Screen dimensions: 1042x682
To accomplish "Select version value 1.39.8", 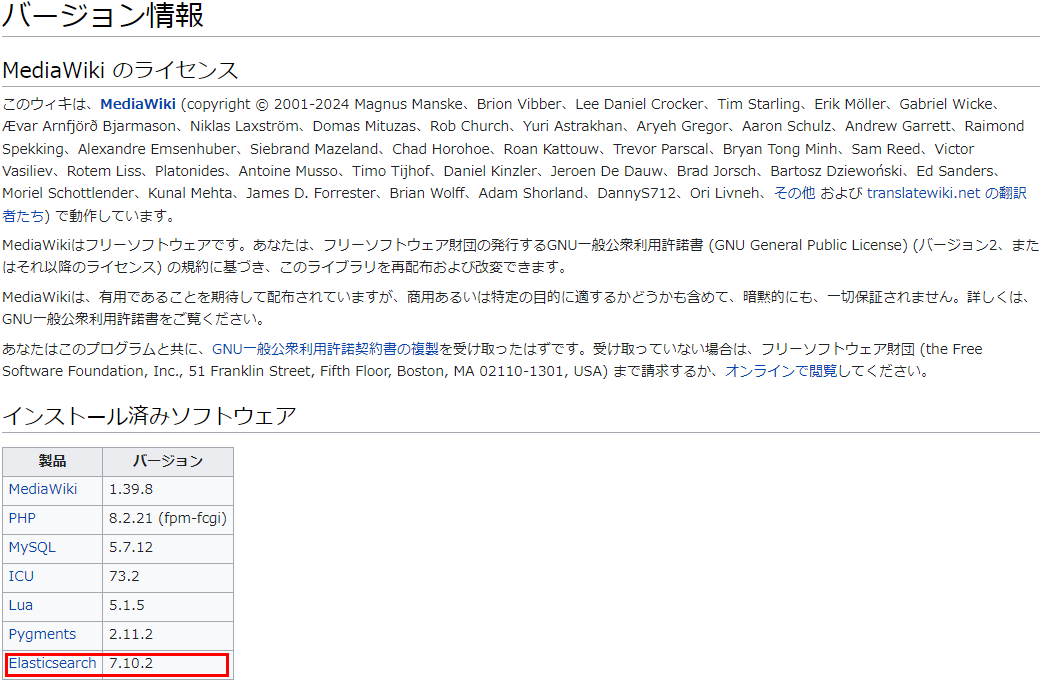I will (x=131, y=489).
